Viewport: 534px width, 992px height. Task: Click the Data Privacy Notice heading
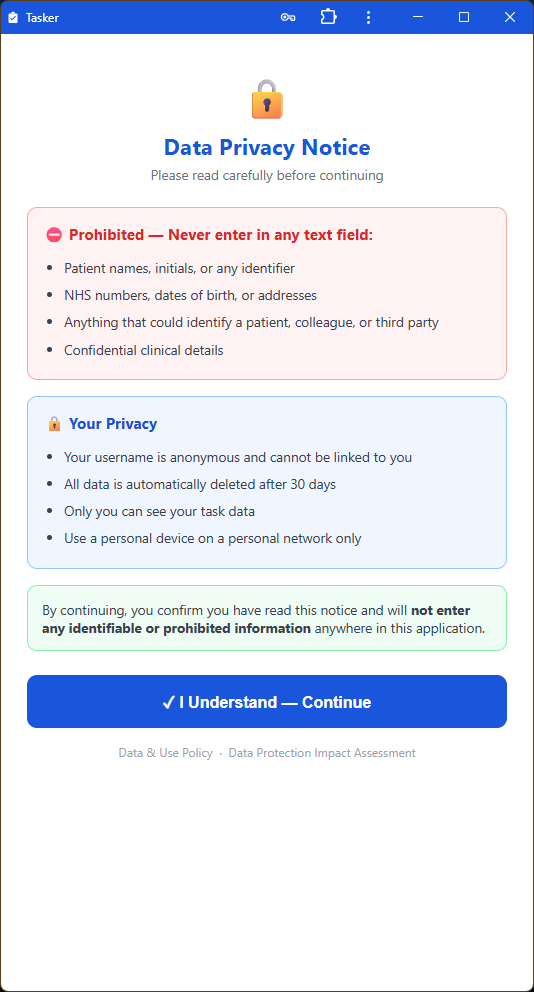click(x=267, y=147)
